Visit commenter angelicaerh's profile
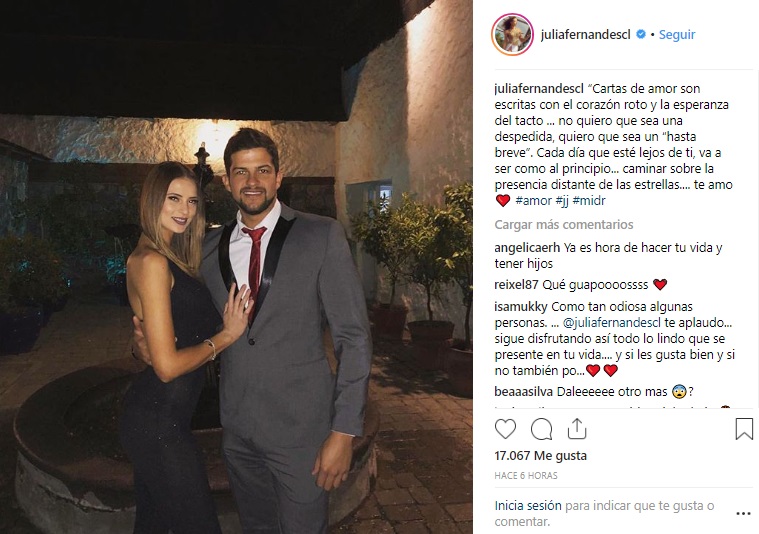 point(527,248)
